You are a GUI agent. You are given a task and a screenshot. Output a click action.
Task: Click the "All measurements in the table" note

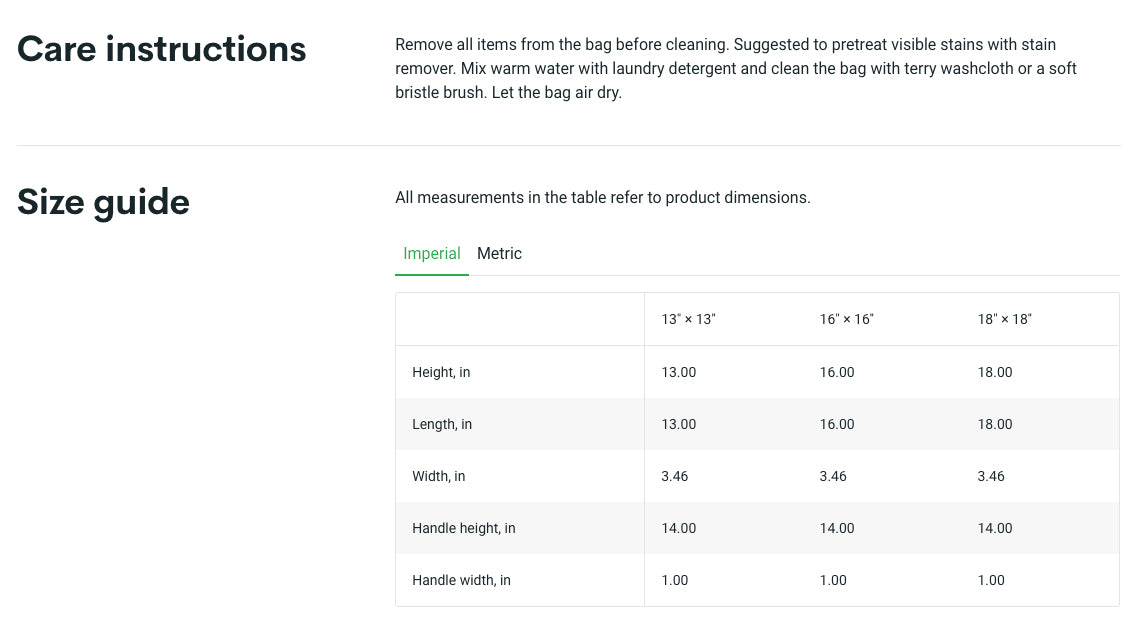click(602, 198)
